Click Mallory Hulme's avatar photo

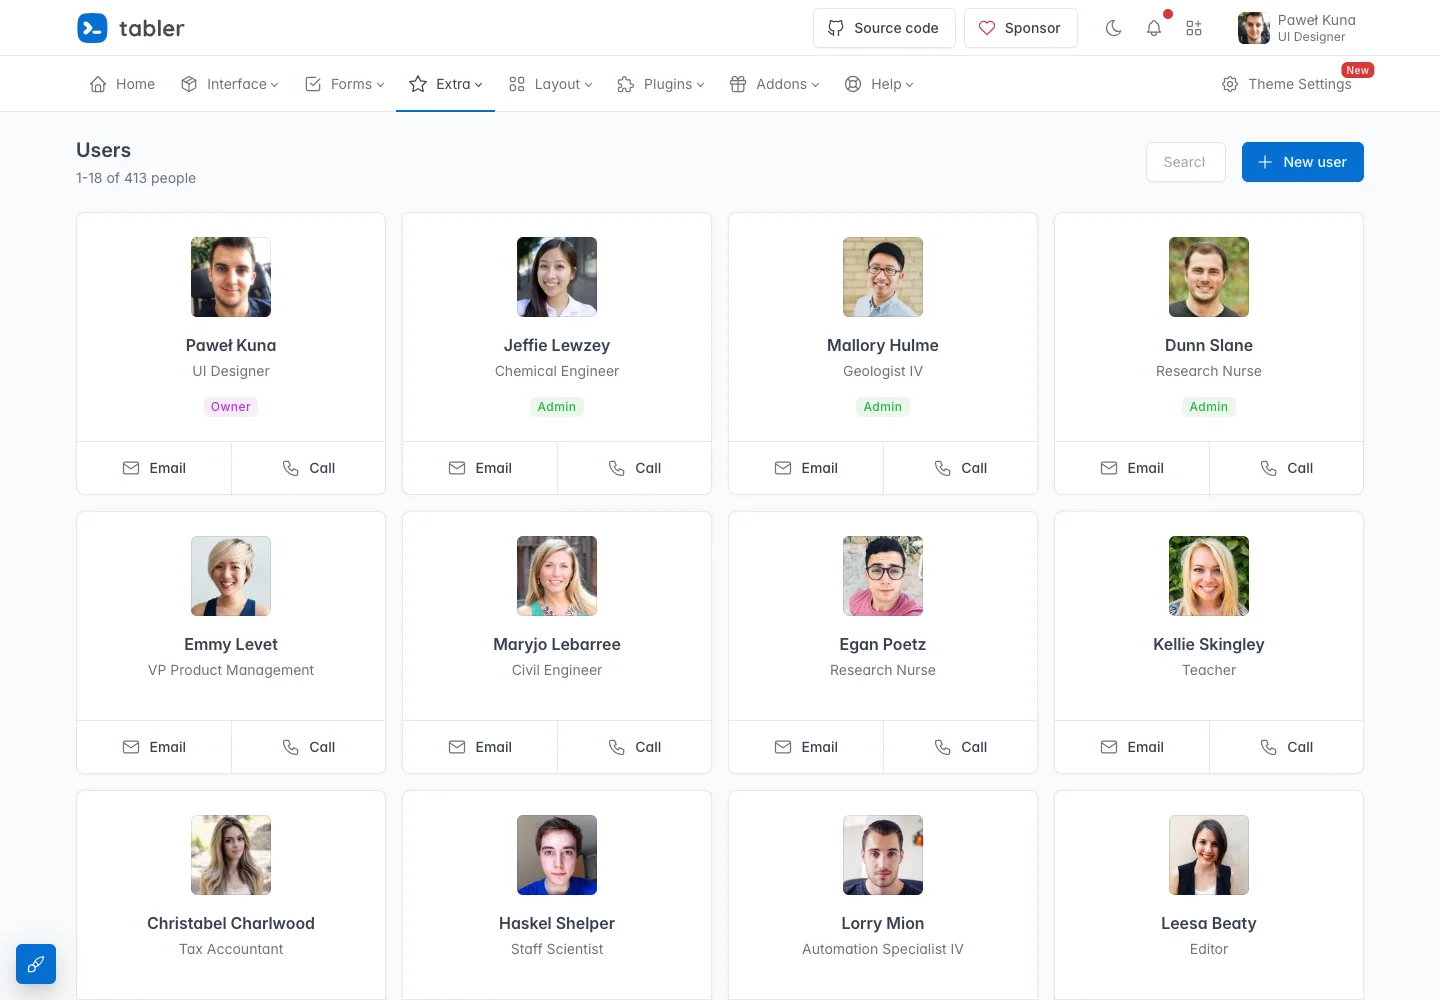883,277
